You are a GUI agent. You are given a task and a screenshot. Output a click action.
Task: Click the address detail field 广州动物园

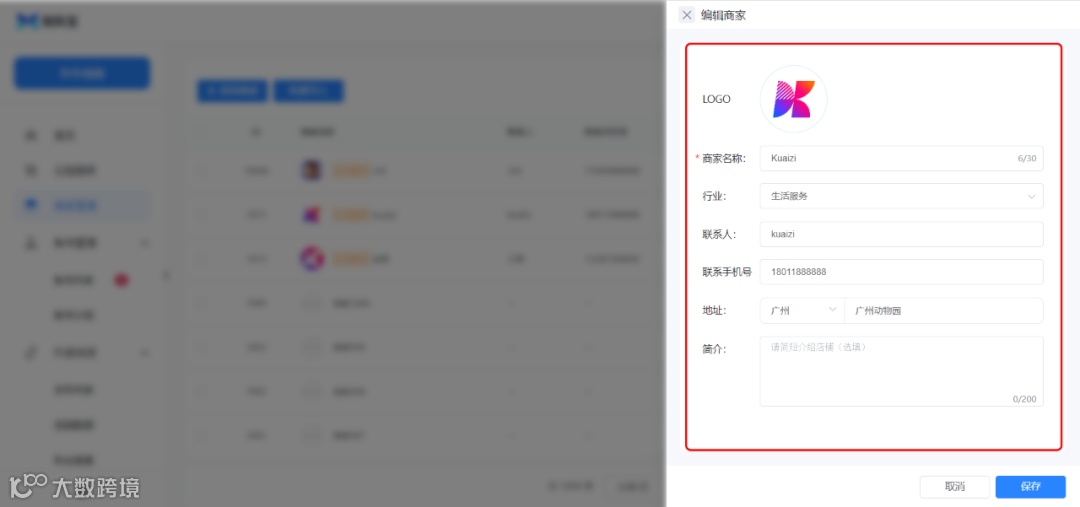944,311
